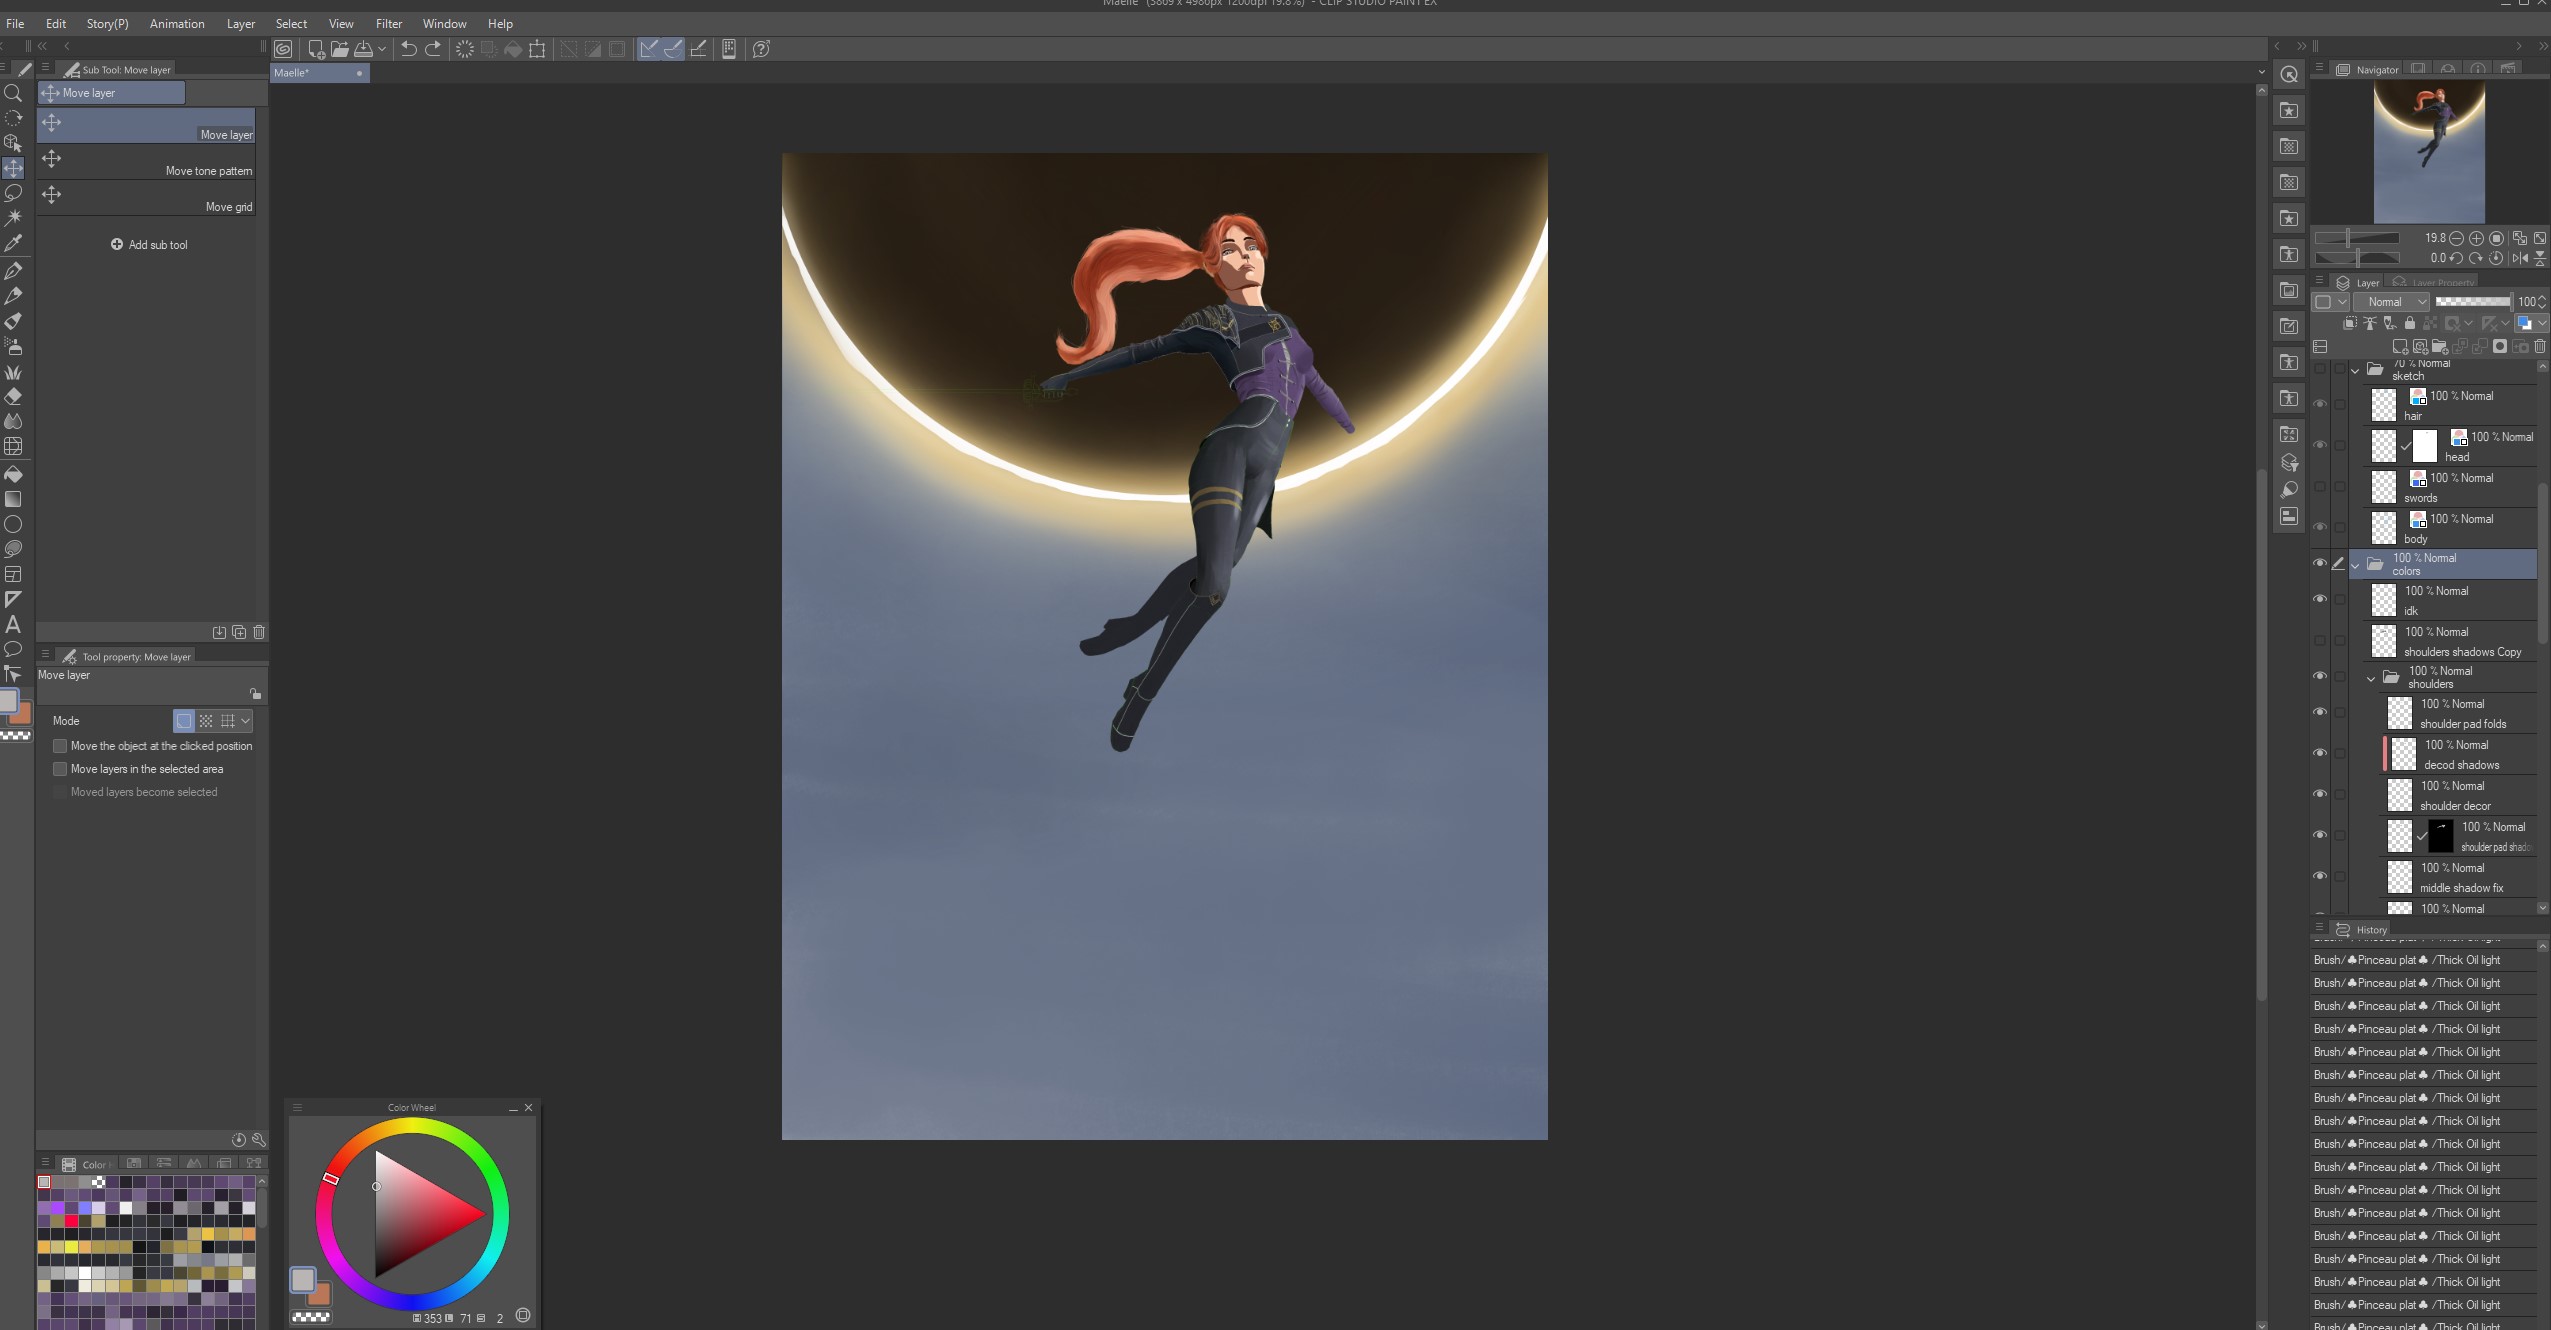Select the Eyedropper tool in toolbox
This screenshot has width=2551, height=1330.
13,243
